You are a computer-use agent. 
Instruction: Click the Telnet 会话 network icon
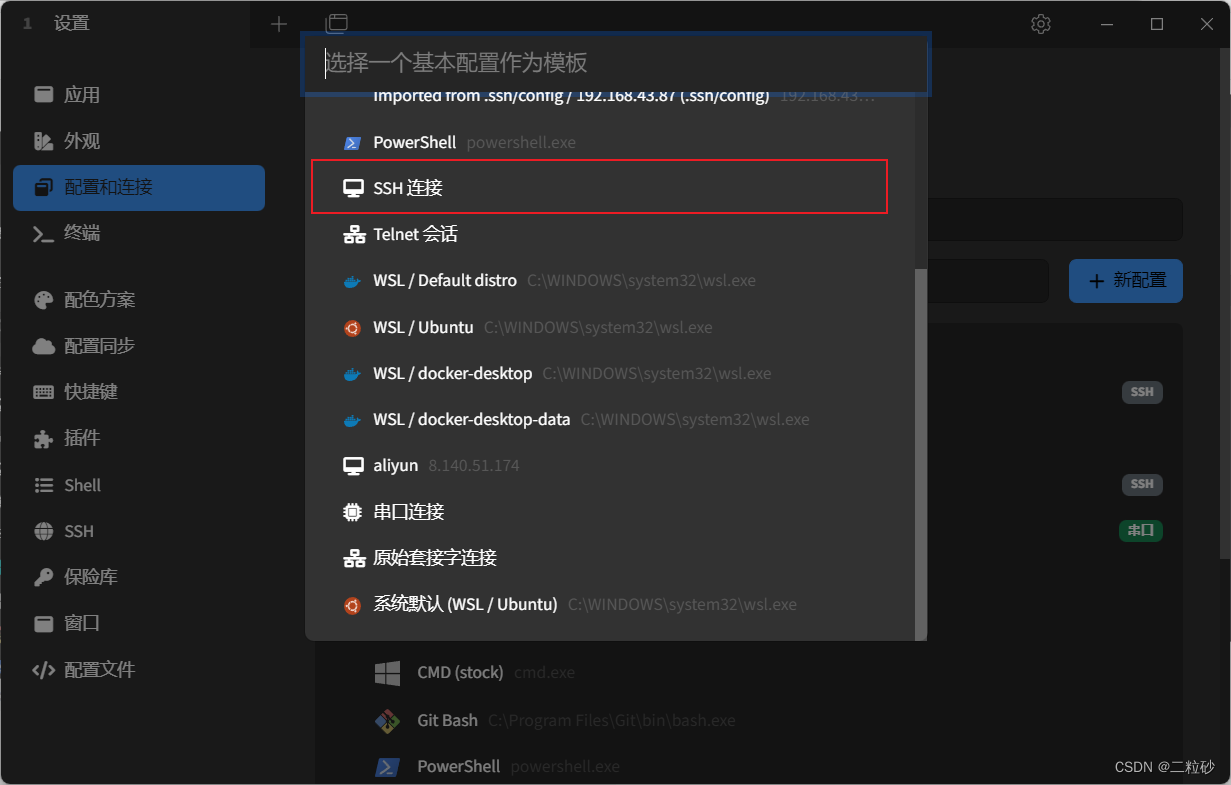click(x=352, y=234)
